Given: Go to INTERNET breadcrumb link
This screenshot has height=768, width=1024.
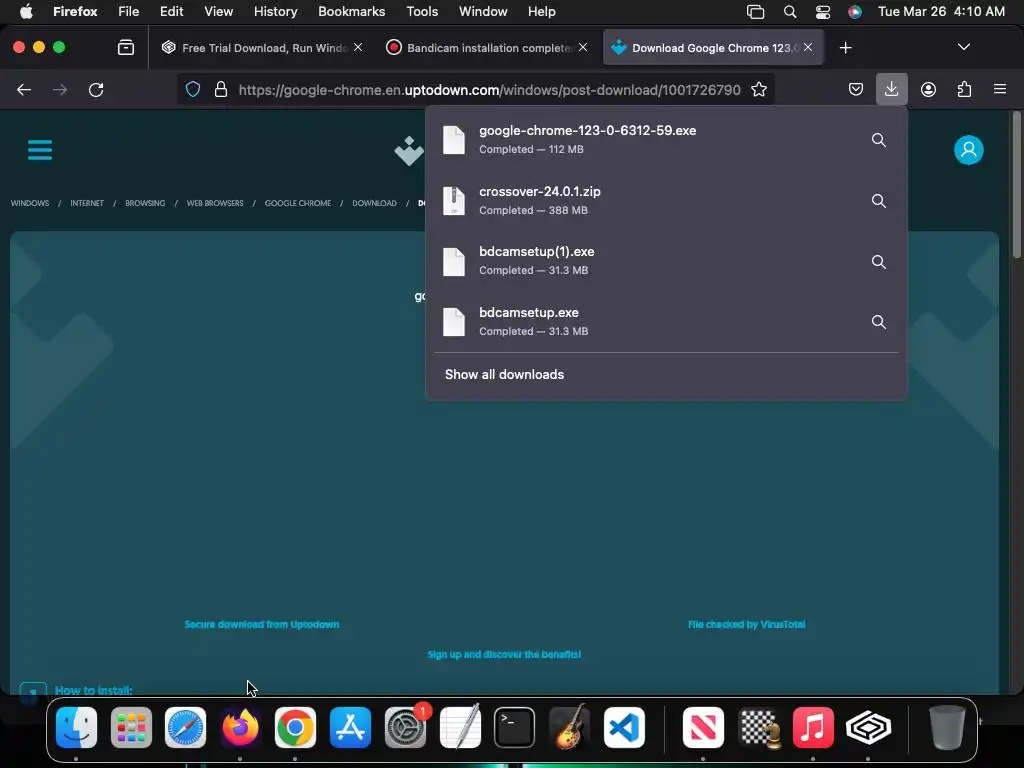Looking at the screenshot, I should click(x=87, y=203).
